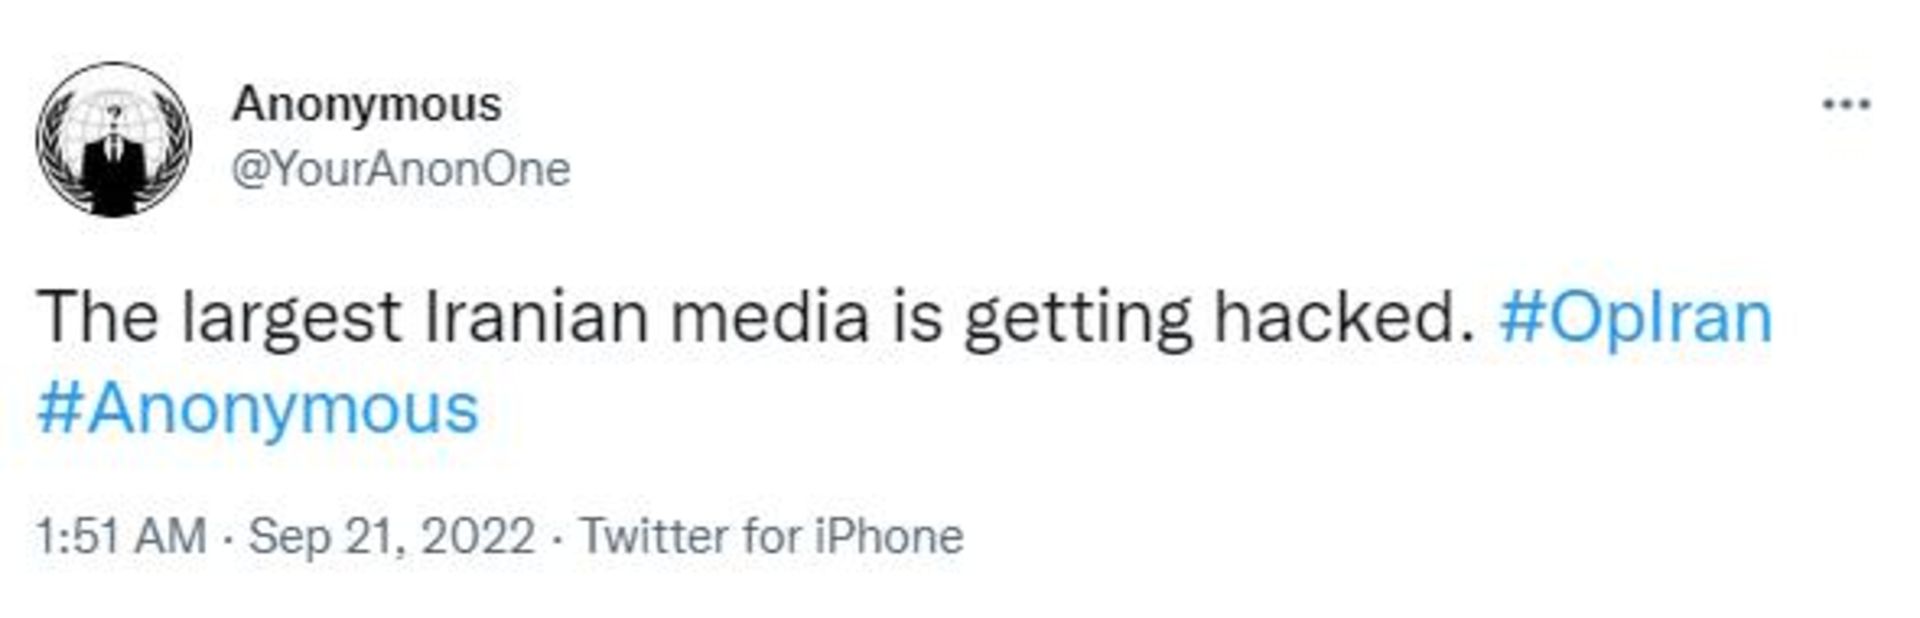Open the three-dot more options menu
This screenshot has height=618, width=1920.
coord(1846,104)
